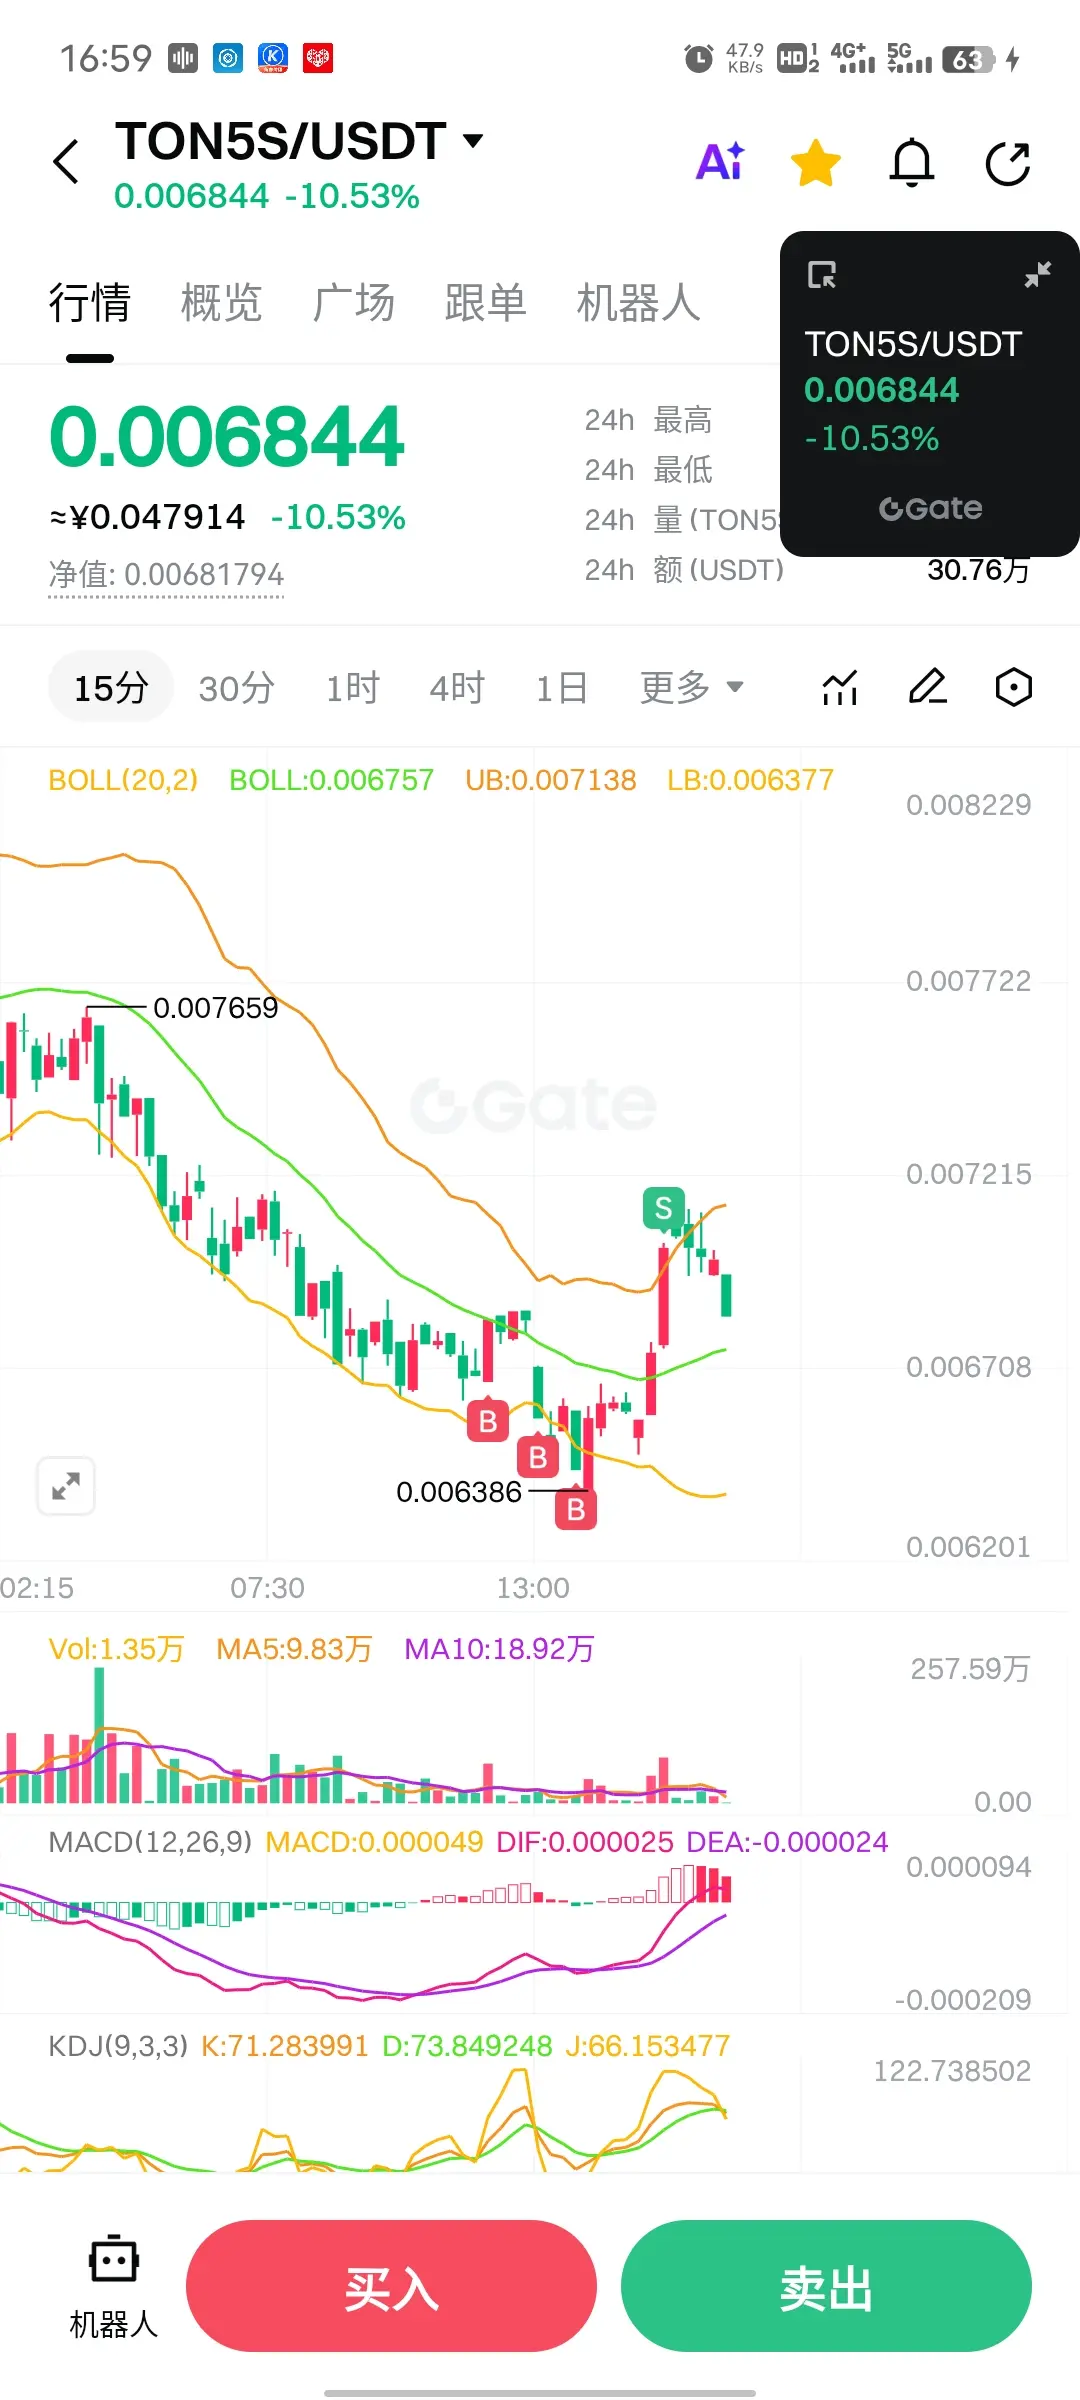Tap the back arrow icon

coord(66,162)
